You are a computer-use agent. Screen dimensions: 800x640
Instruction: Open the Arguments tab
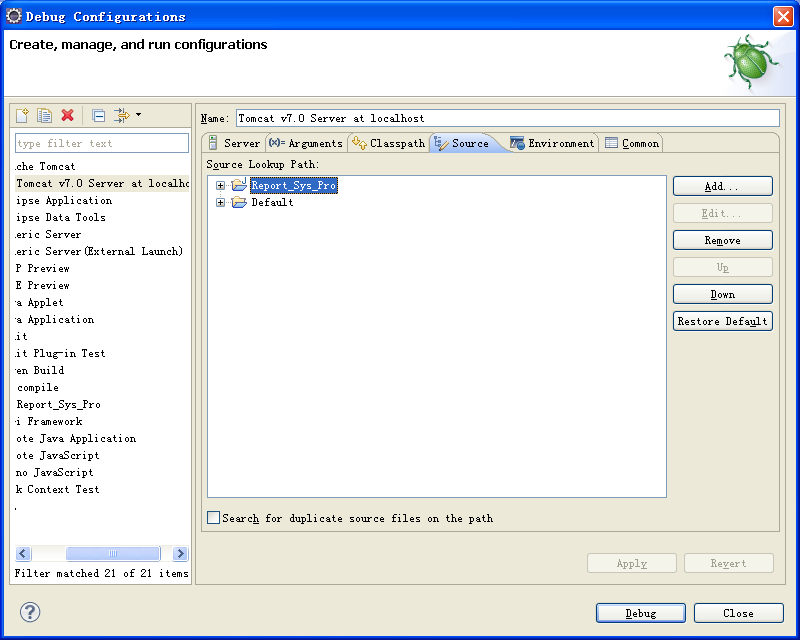tap(306, 143)
